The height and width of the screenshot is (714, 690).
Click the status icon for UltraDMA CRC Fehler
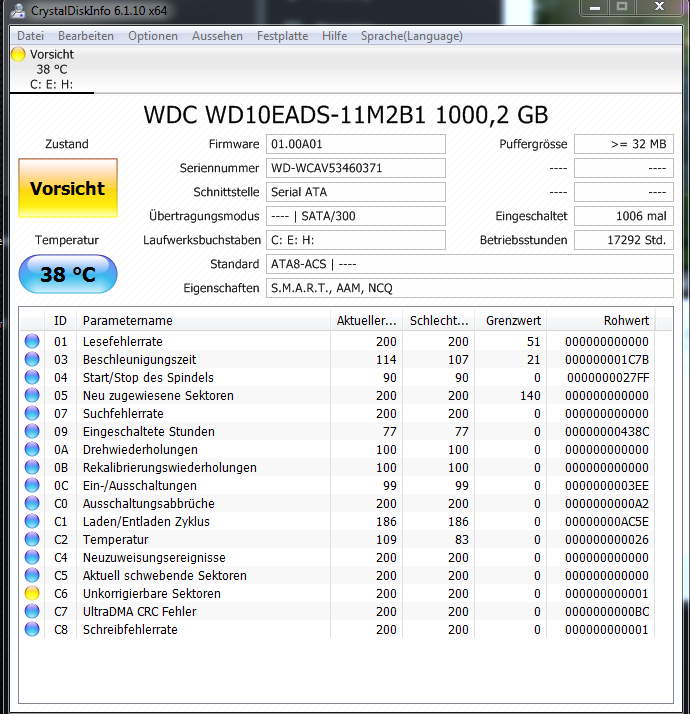[32, 611]
